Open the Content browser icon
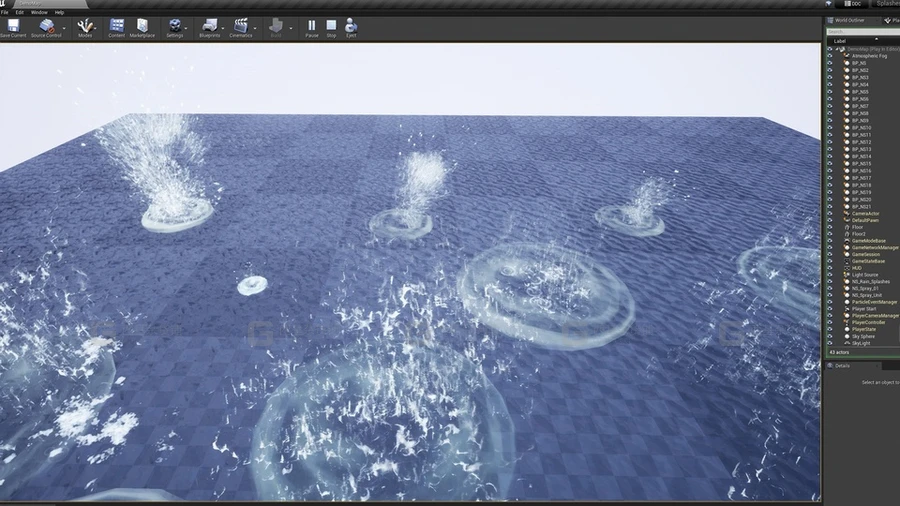 [x=117, y=26]
